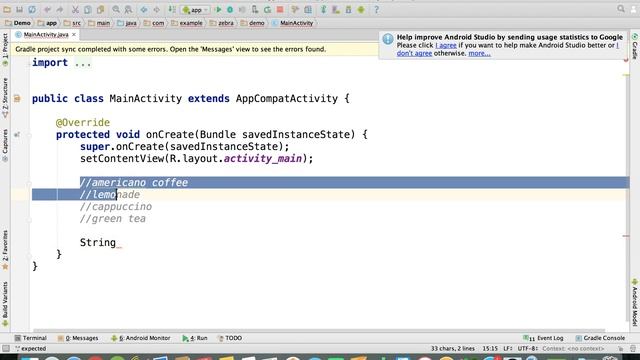This screenshot has height=360, width=640.
Task: Click the 'I don't agree' link
Action: [414, 53]
